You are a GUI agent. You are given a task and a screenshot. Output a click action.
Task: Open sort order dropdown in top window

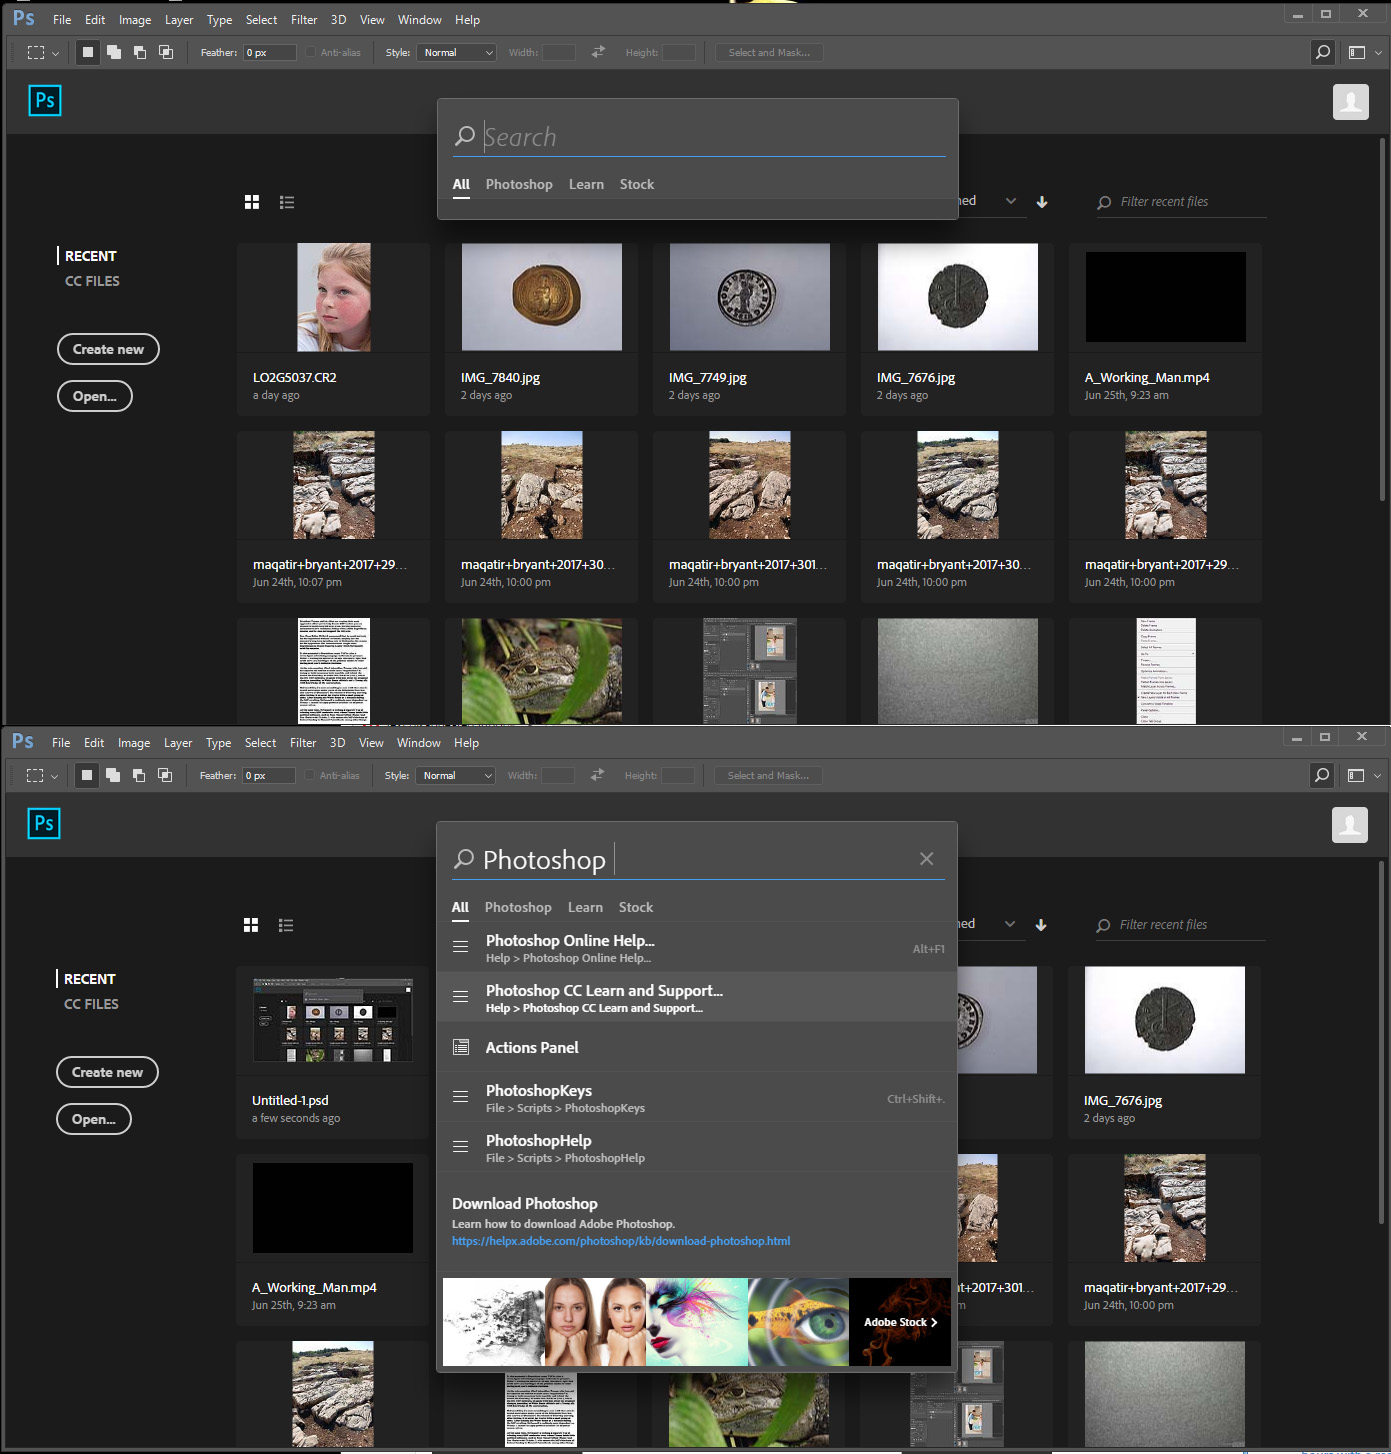[1011, 201]
